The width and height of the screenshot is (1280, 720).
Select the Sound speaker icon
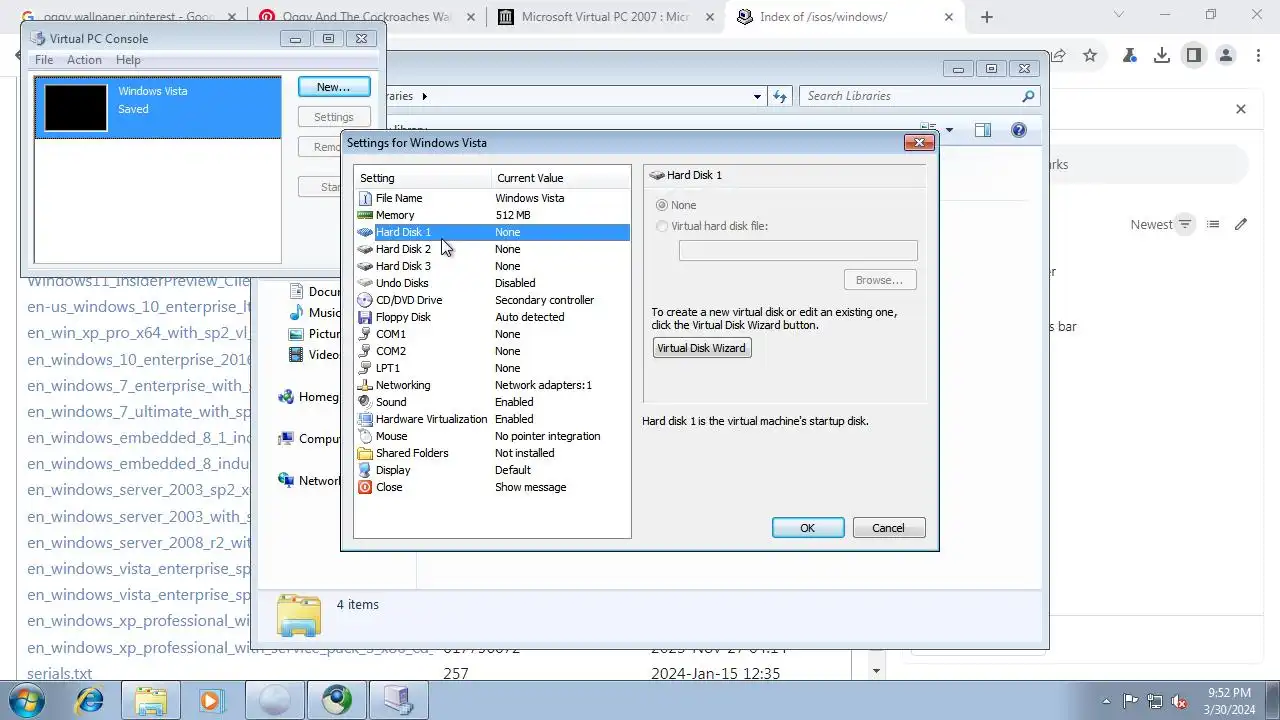(365, 402)
